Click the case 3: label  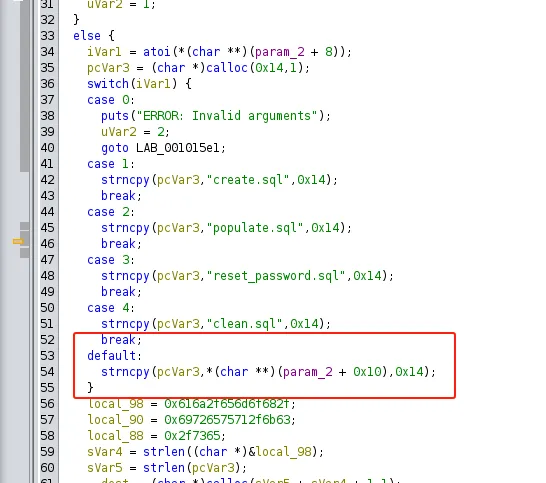pyautogui.click(x=111, y=260)
